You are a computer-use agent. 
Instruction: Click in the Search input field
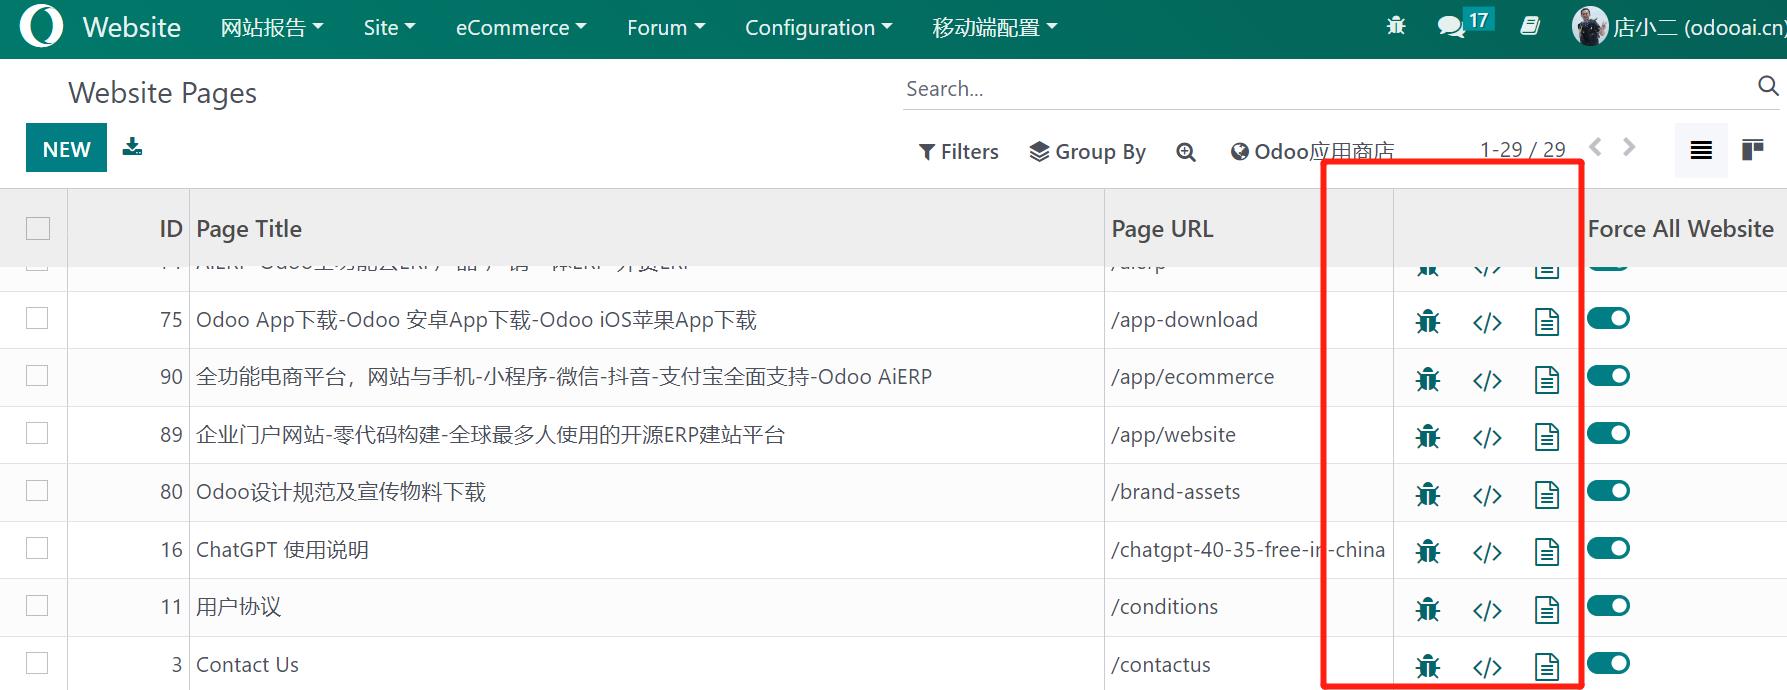[1328, 88]
